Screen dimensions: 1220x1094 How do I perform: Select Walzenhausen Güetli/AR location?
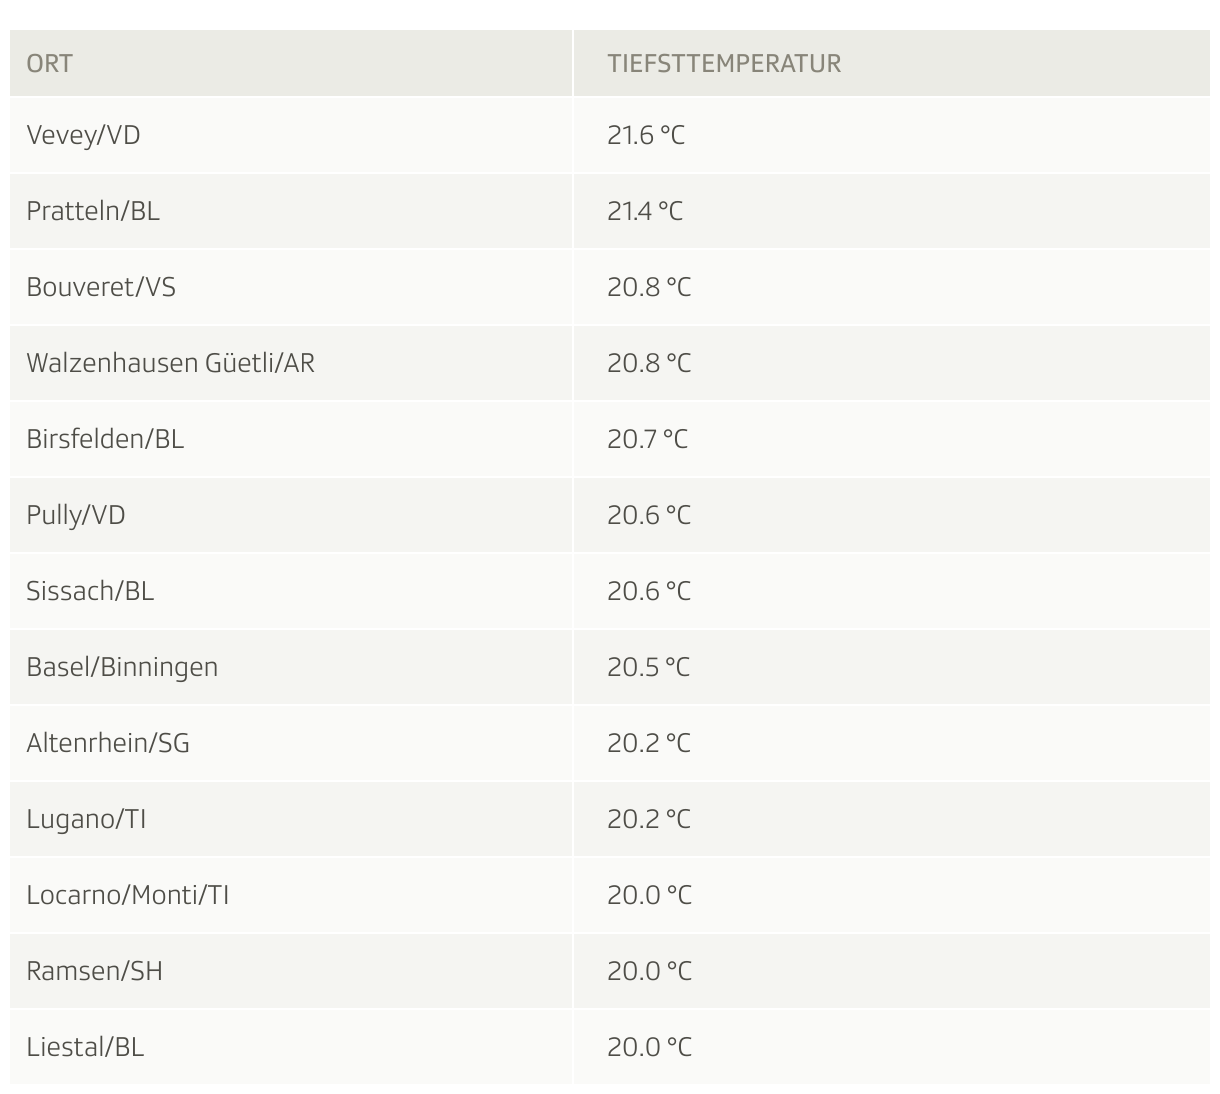[x=170, y=363]
